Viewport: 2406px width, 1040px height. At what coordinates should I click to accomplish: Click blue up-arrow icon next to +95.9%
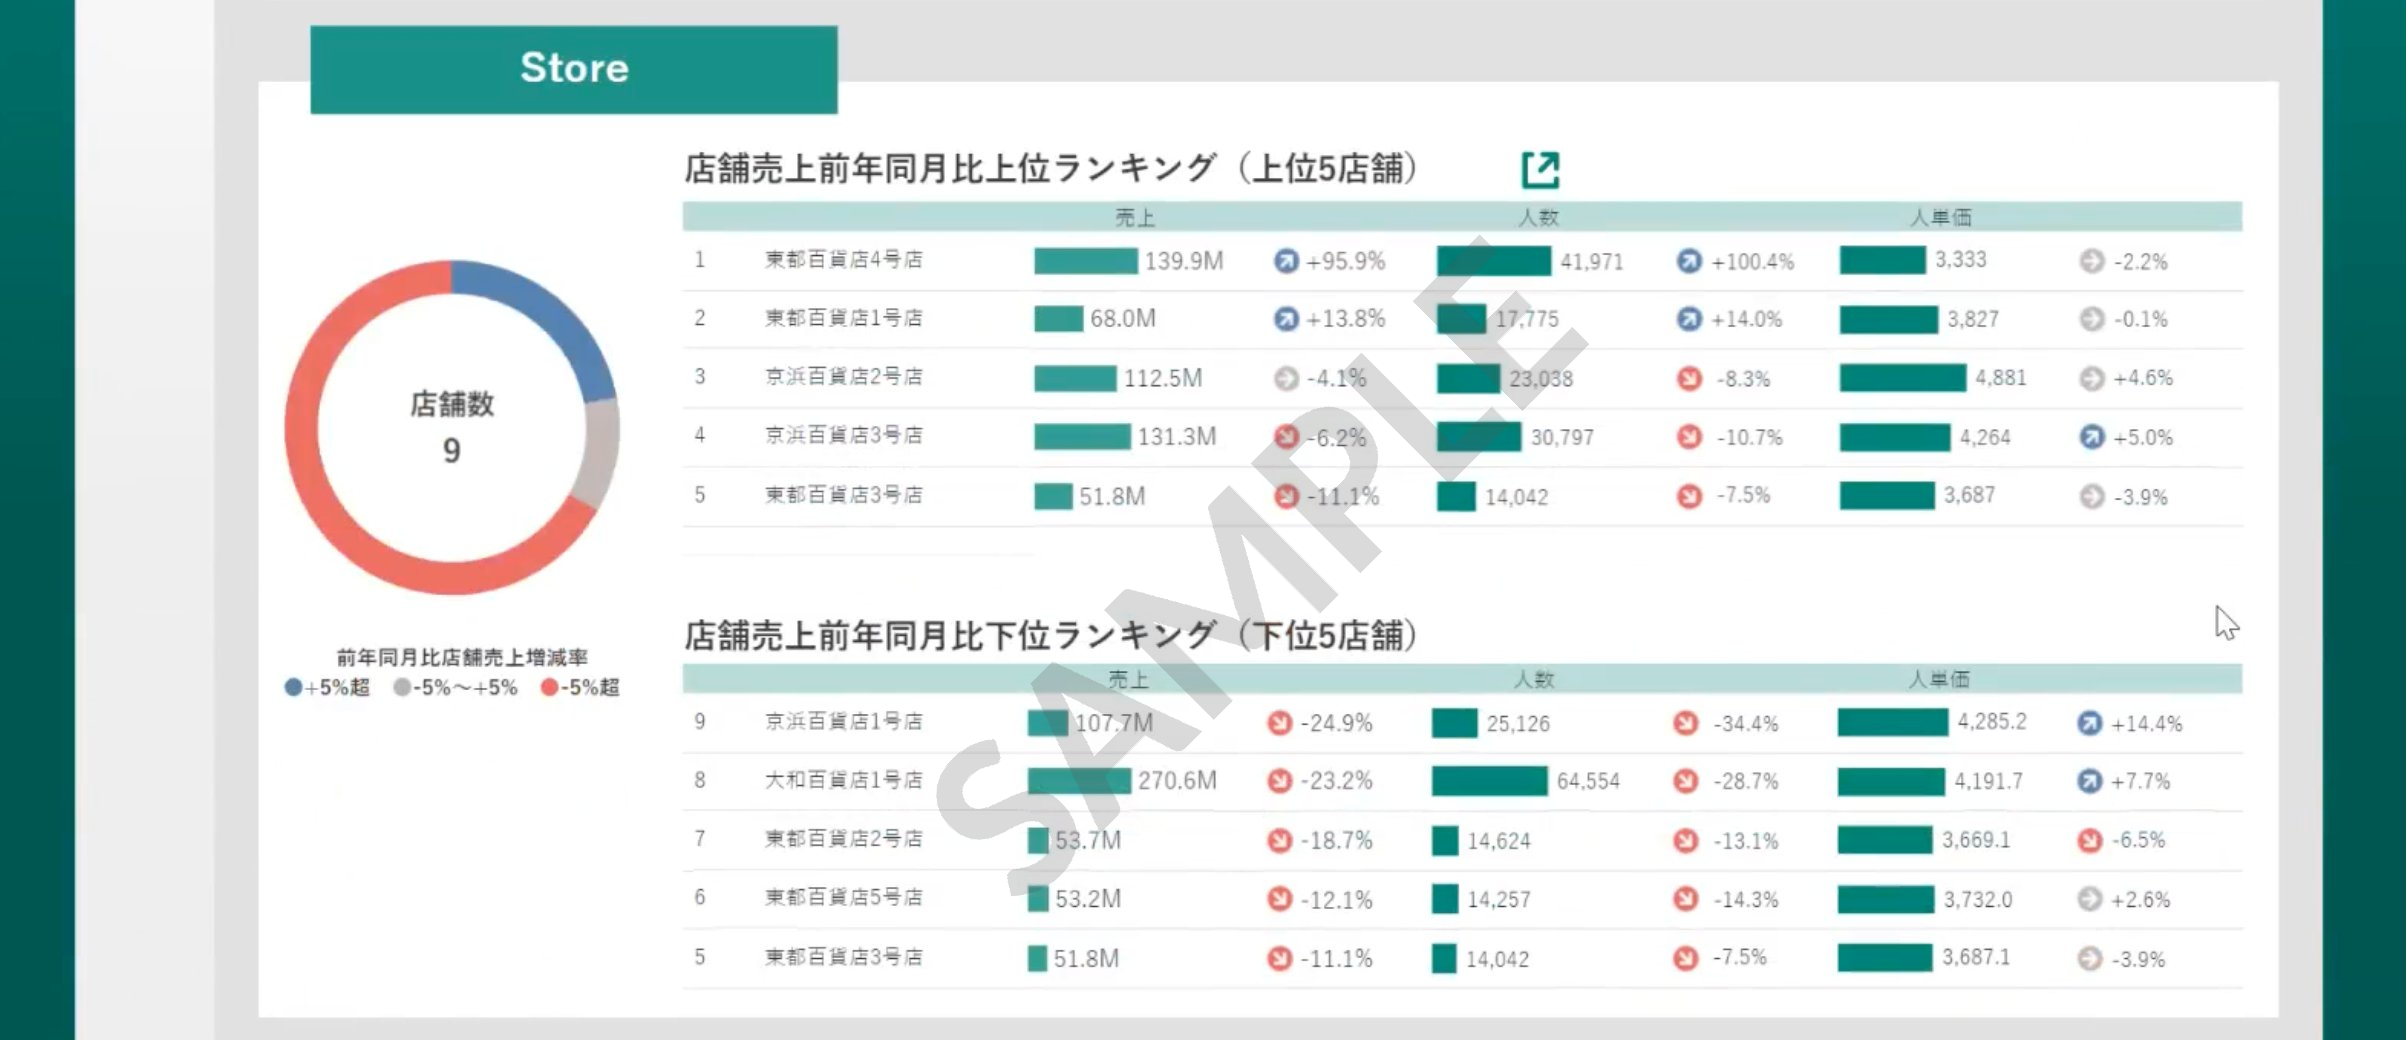[1286, 261]
